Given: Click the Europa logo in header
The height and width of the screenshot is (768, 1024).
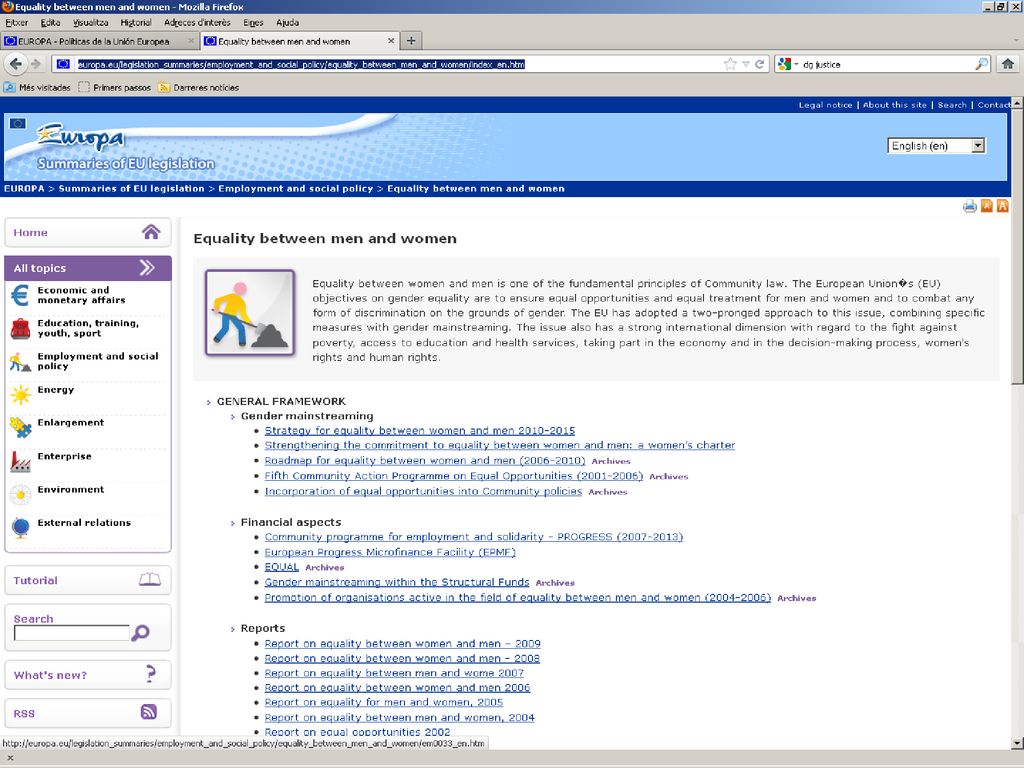Looking at the screenshot, I should point(81,137).
